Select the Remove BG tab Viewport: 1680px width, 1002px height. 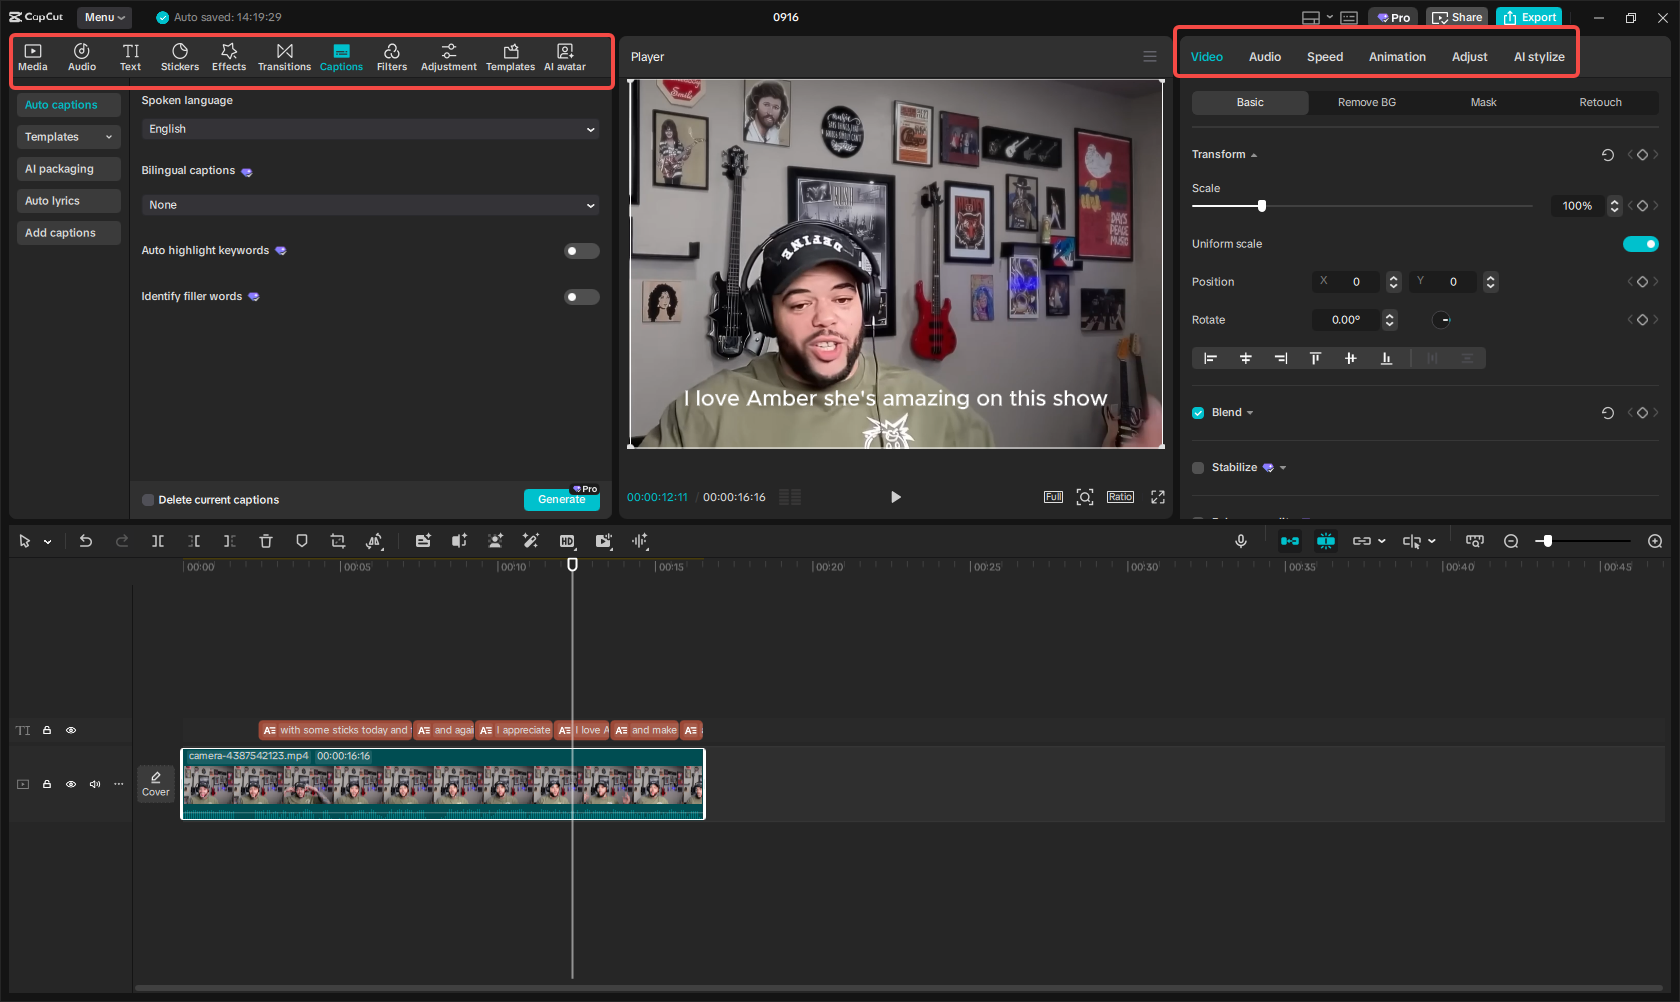click(x=1366, y=103)
